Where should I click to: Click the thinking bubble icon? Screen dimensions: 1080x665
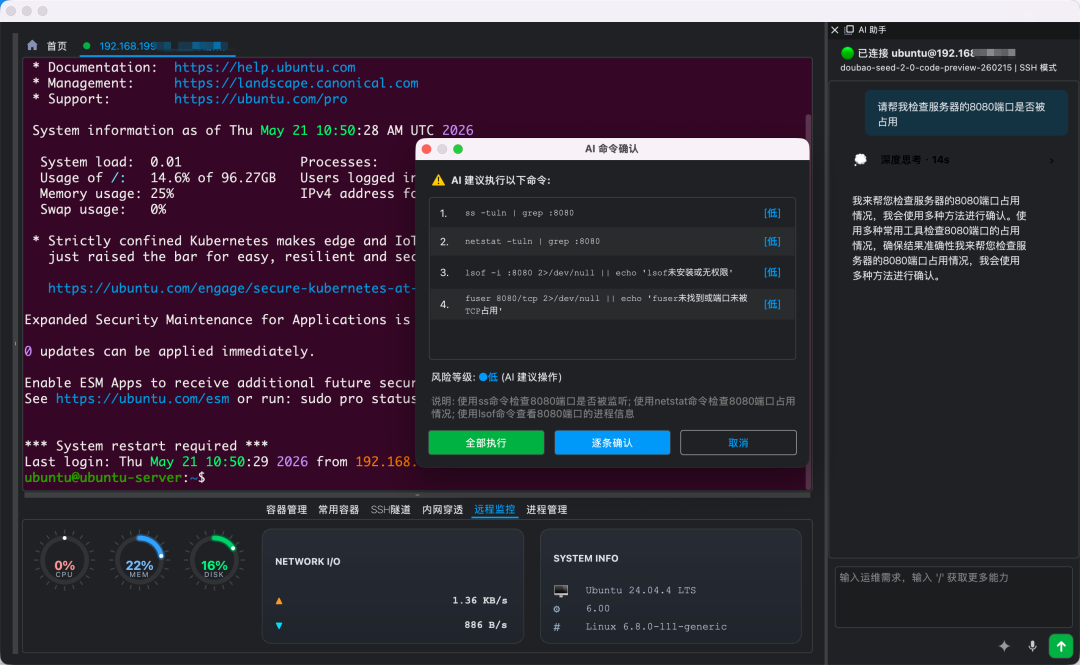860,160
